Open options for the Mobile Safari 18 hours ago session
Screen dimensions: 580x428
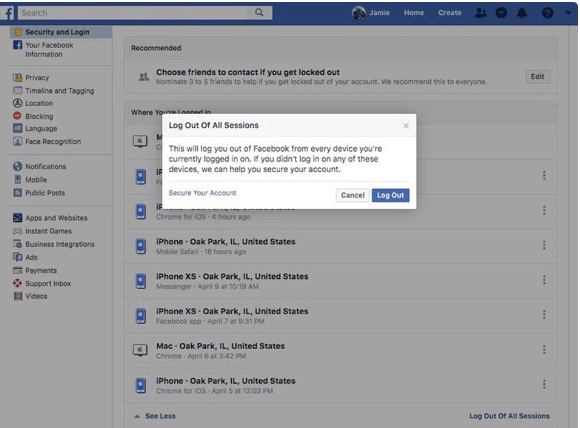544,245
